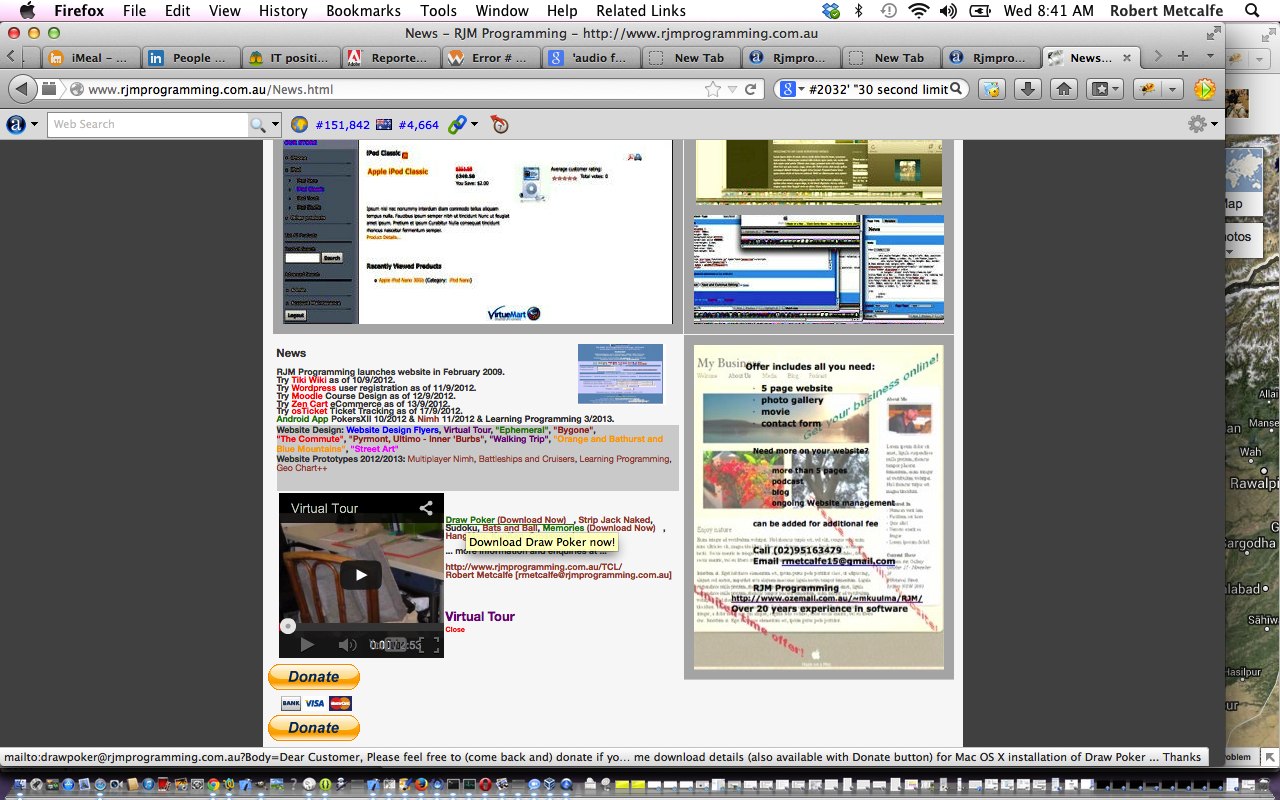The image size is (1280, 800).
Task: Click the screenshot tool toolbar icon
Action: pyautogui.click(x=991, y=89)
